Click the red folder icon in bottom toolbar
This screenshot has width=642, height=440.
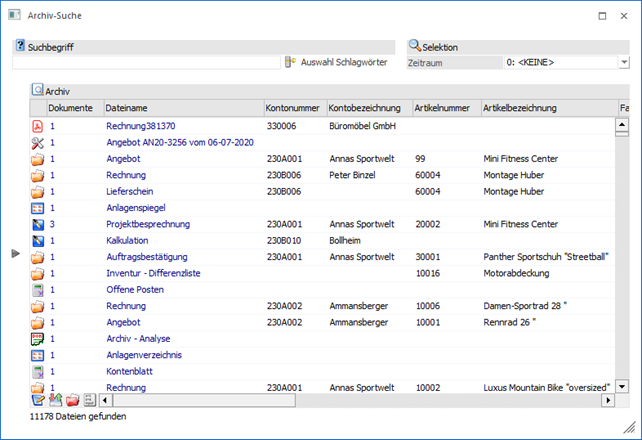click(x=71, y=401)
